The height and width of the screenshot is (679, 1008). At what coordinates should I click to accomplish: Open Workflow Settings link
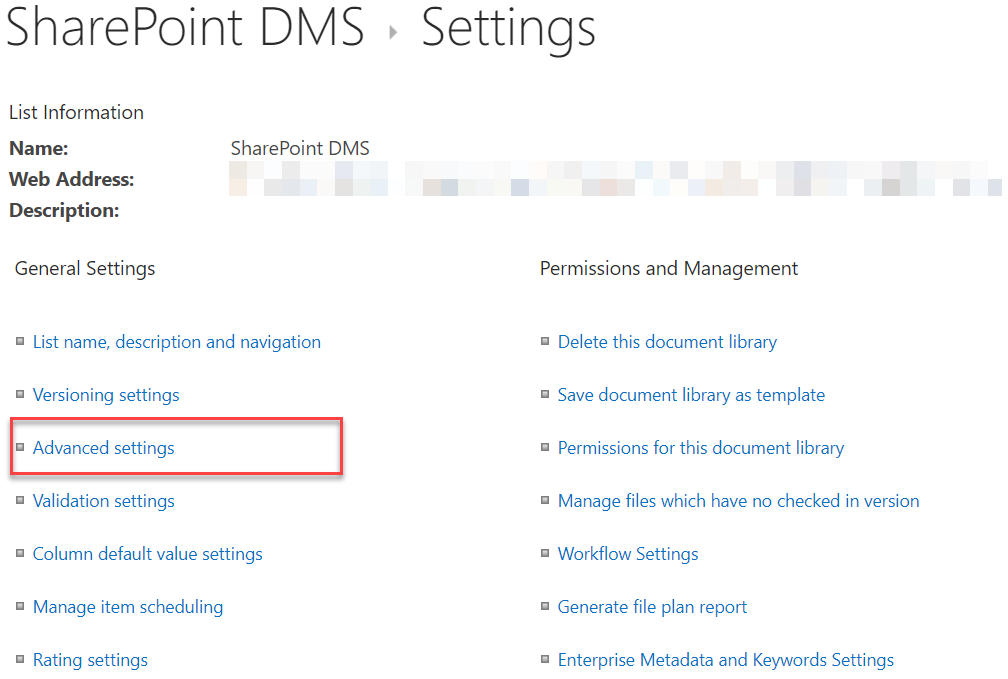coord(628,554)
